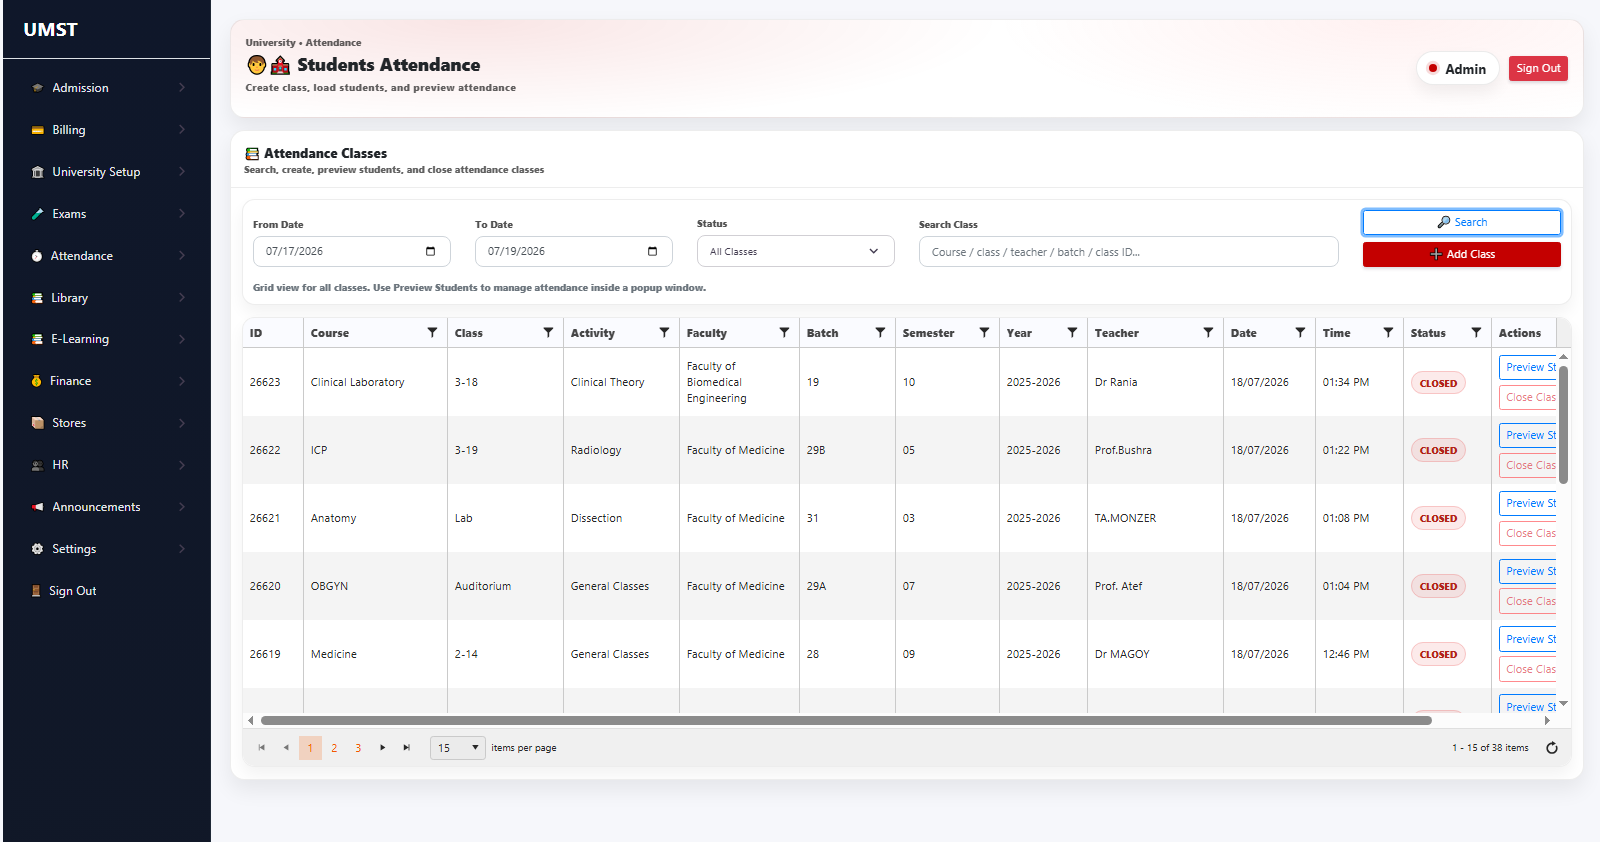Go to the next grid page
The width and height of the screenshot is (1600, 842).
coord(382,748)
